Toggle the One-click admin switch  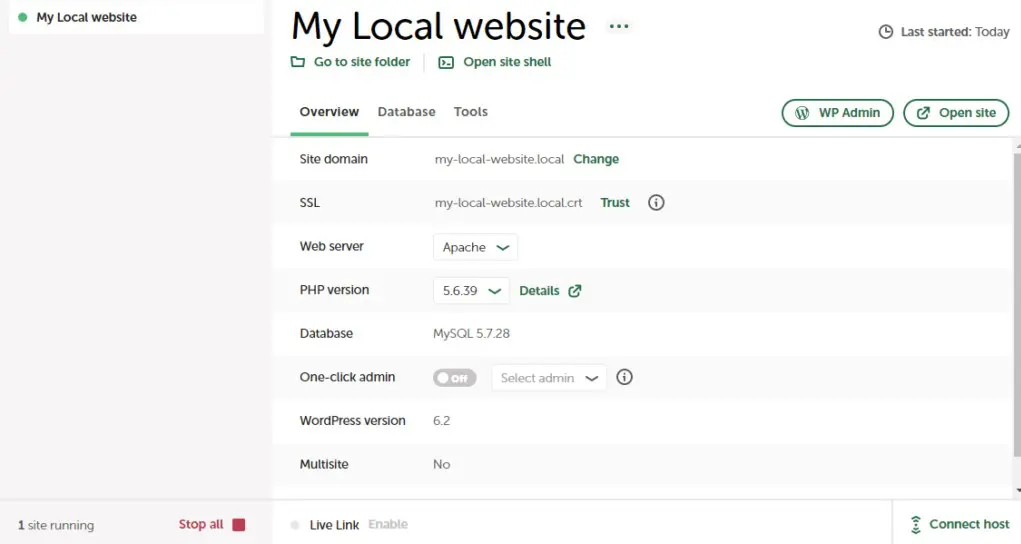454,378
